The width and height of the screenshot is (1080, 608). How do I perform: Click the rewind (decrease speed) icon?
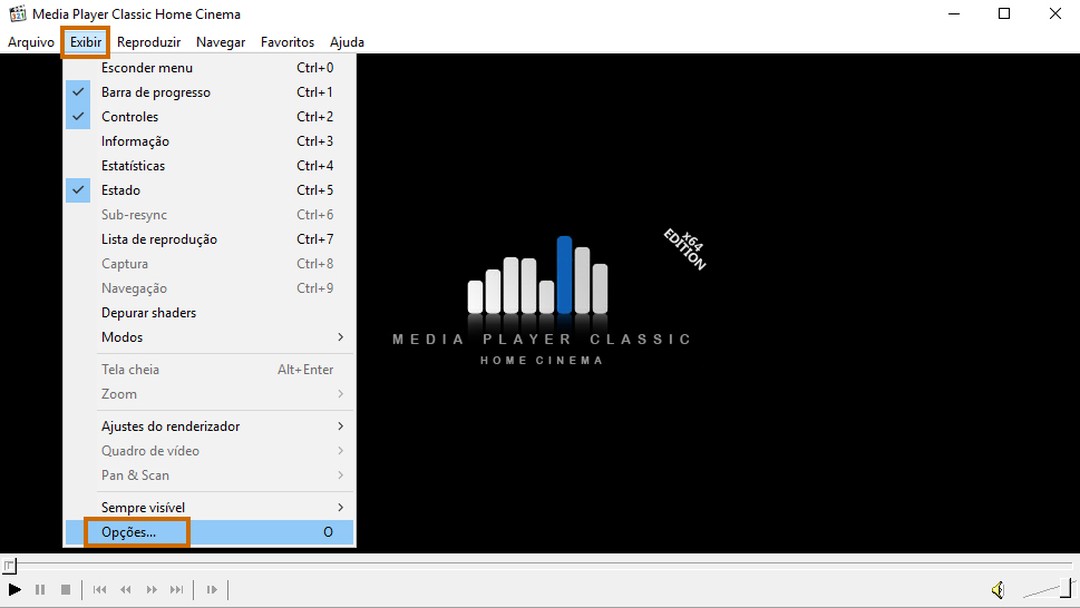point(126,590)
